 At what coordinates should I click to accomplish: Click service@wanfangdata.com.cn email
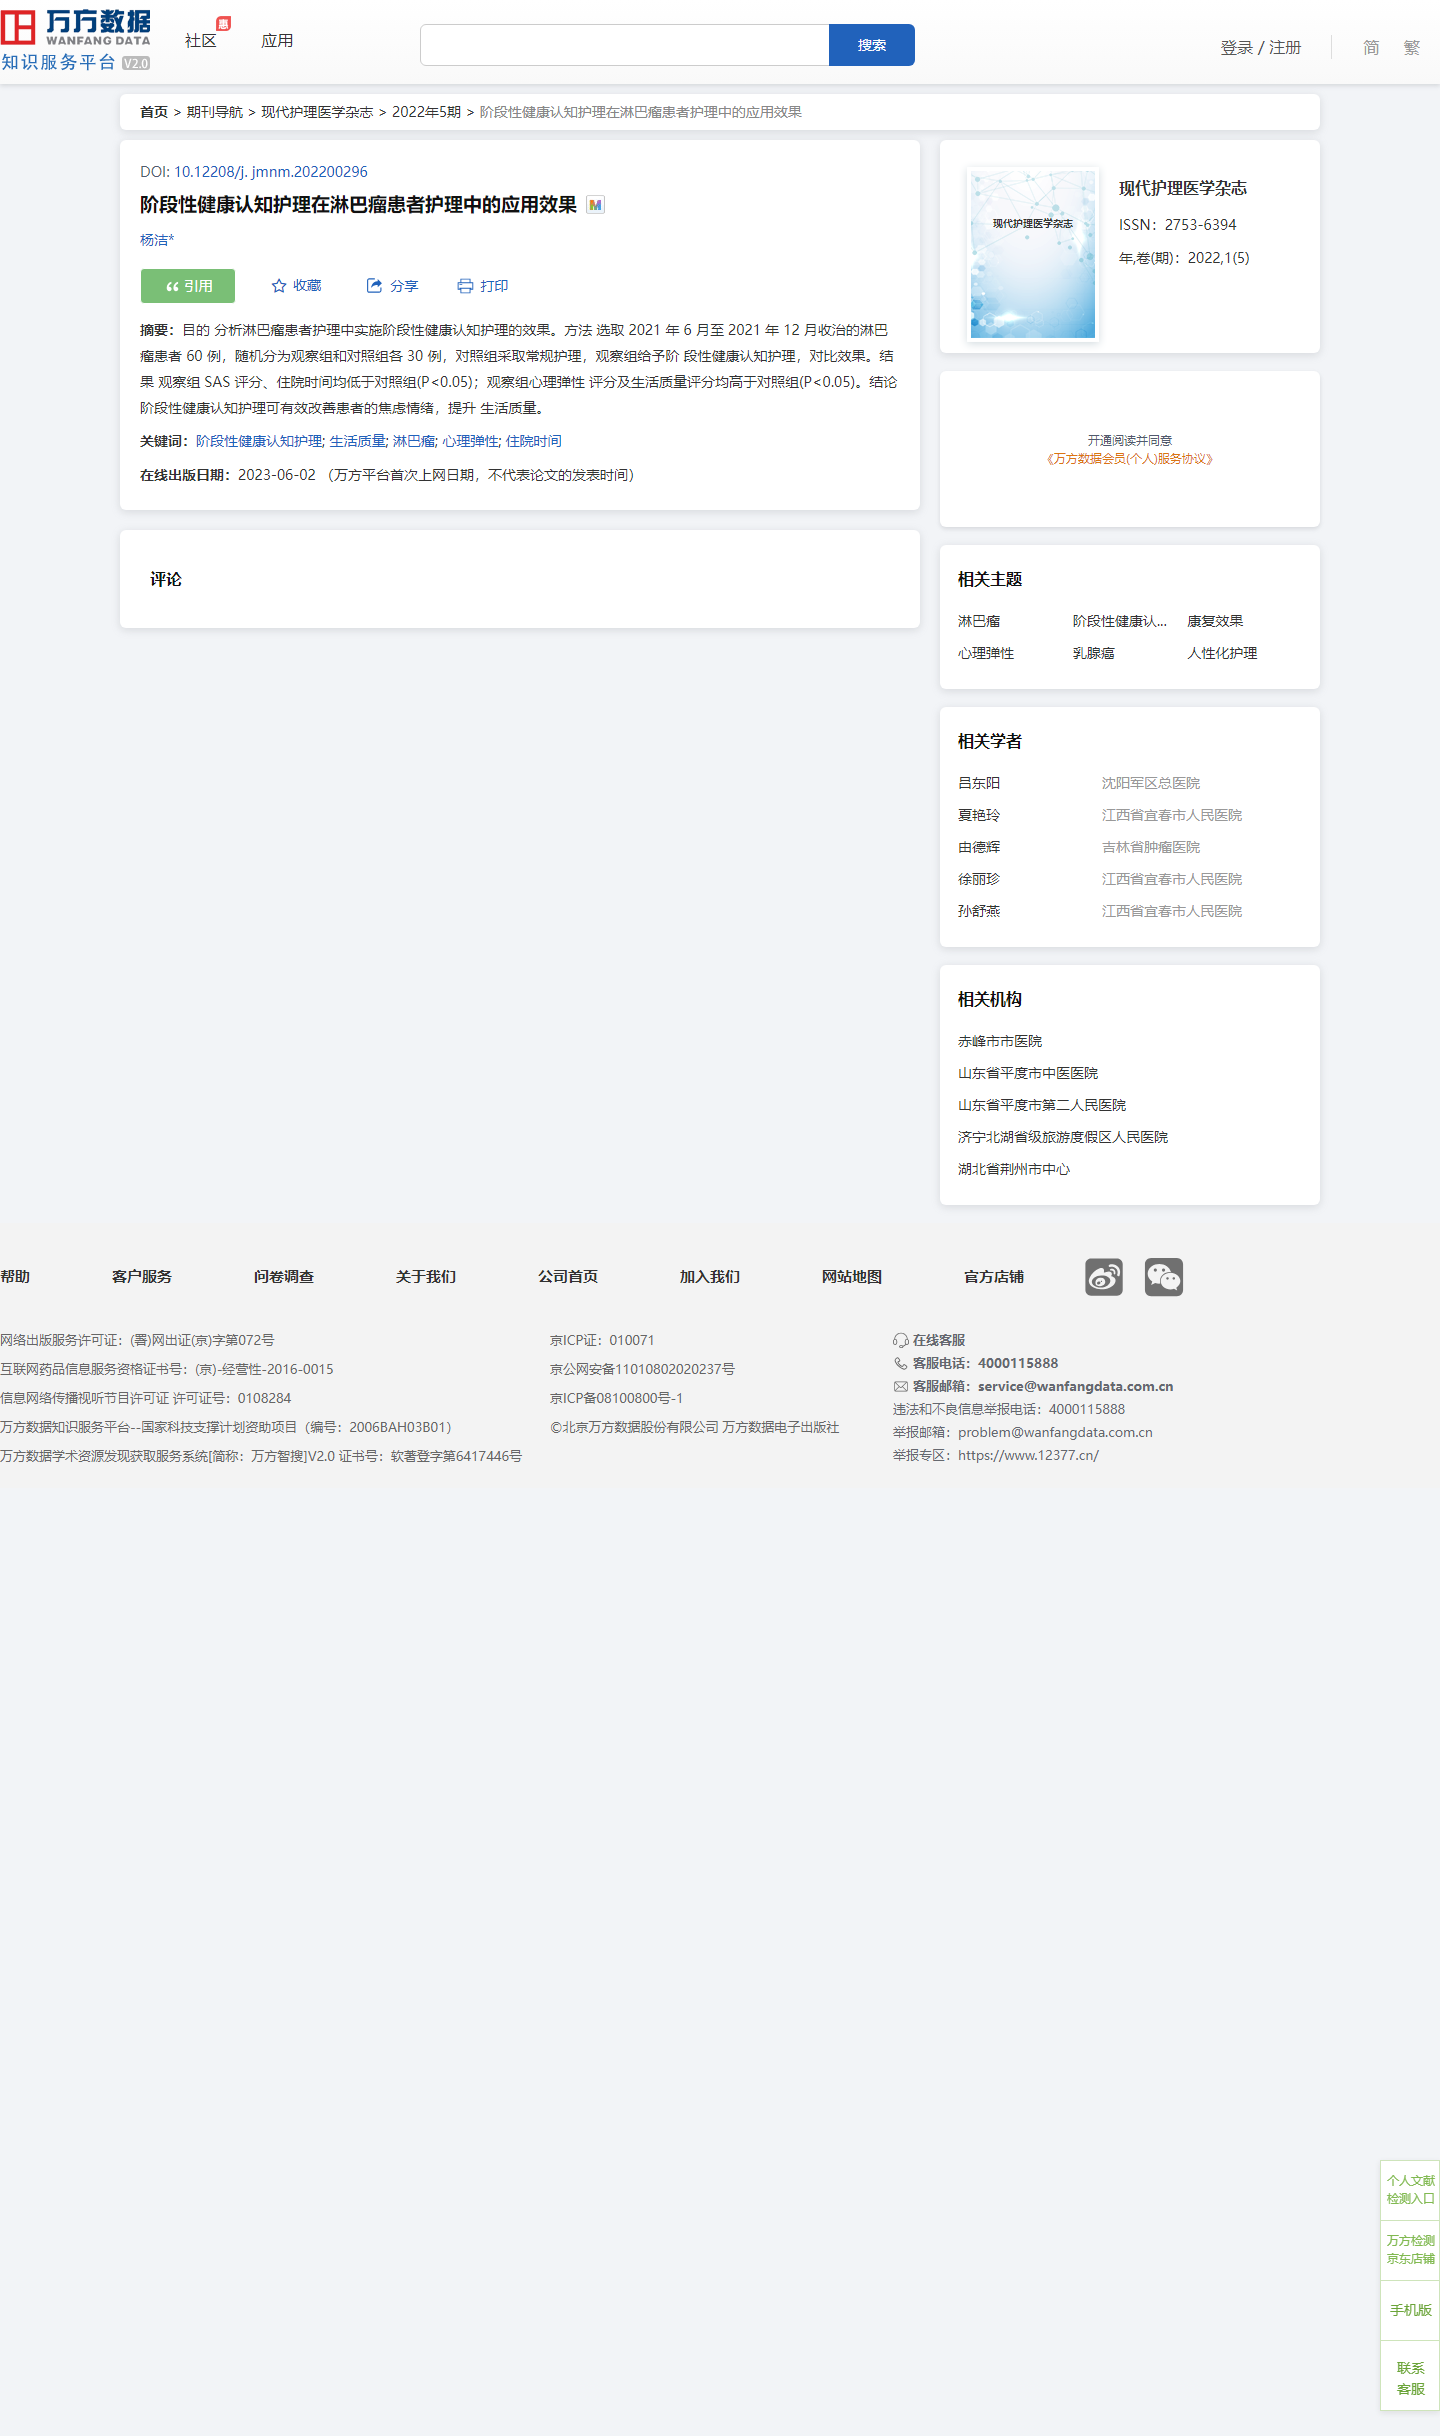pyautogui.click(x=1075, y=1386)
